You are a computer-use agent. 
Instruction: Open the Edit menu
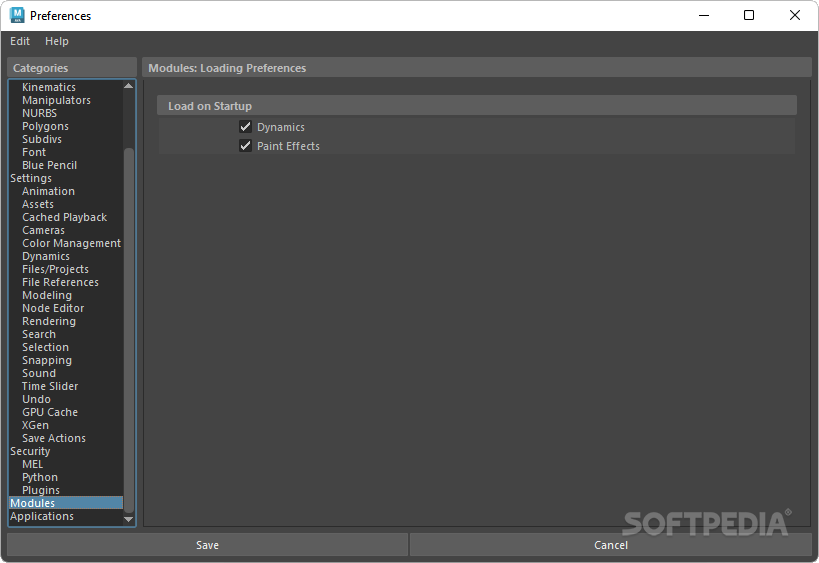point(20,41)
